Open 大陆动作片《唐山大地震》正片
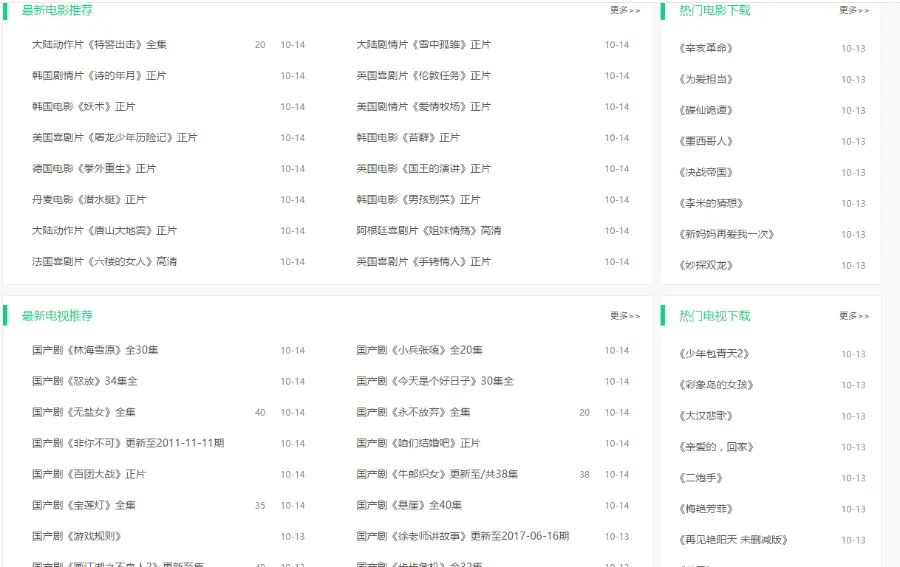 (x=104, y=231)
